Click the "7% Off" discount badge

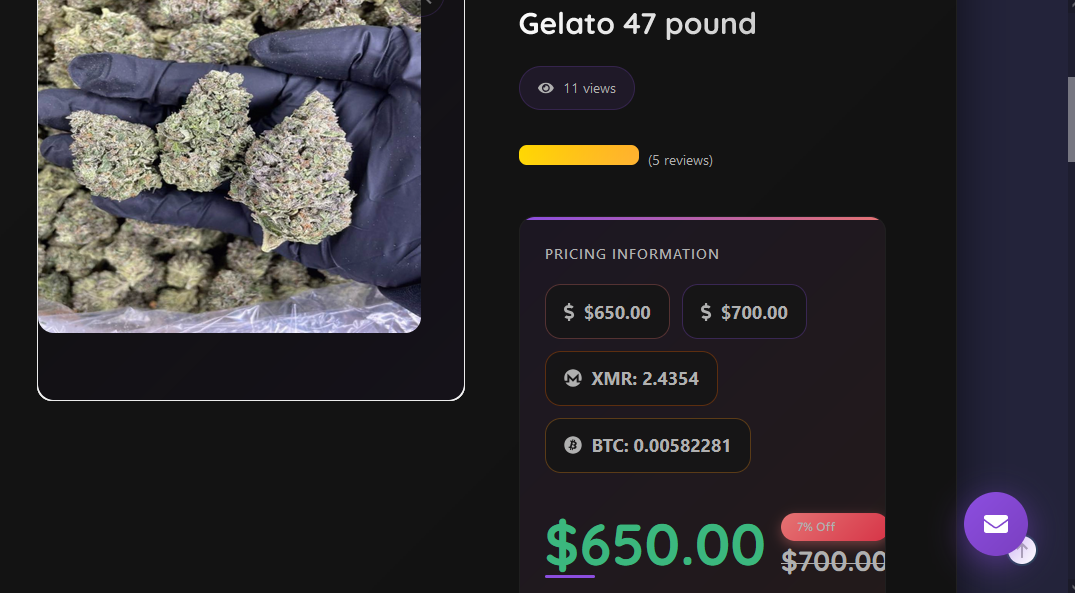(x=831, y=527)
